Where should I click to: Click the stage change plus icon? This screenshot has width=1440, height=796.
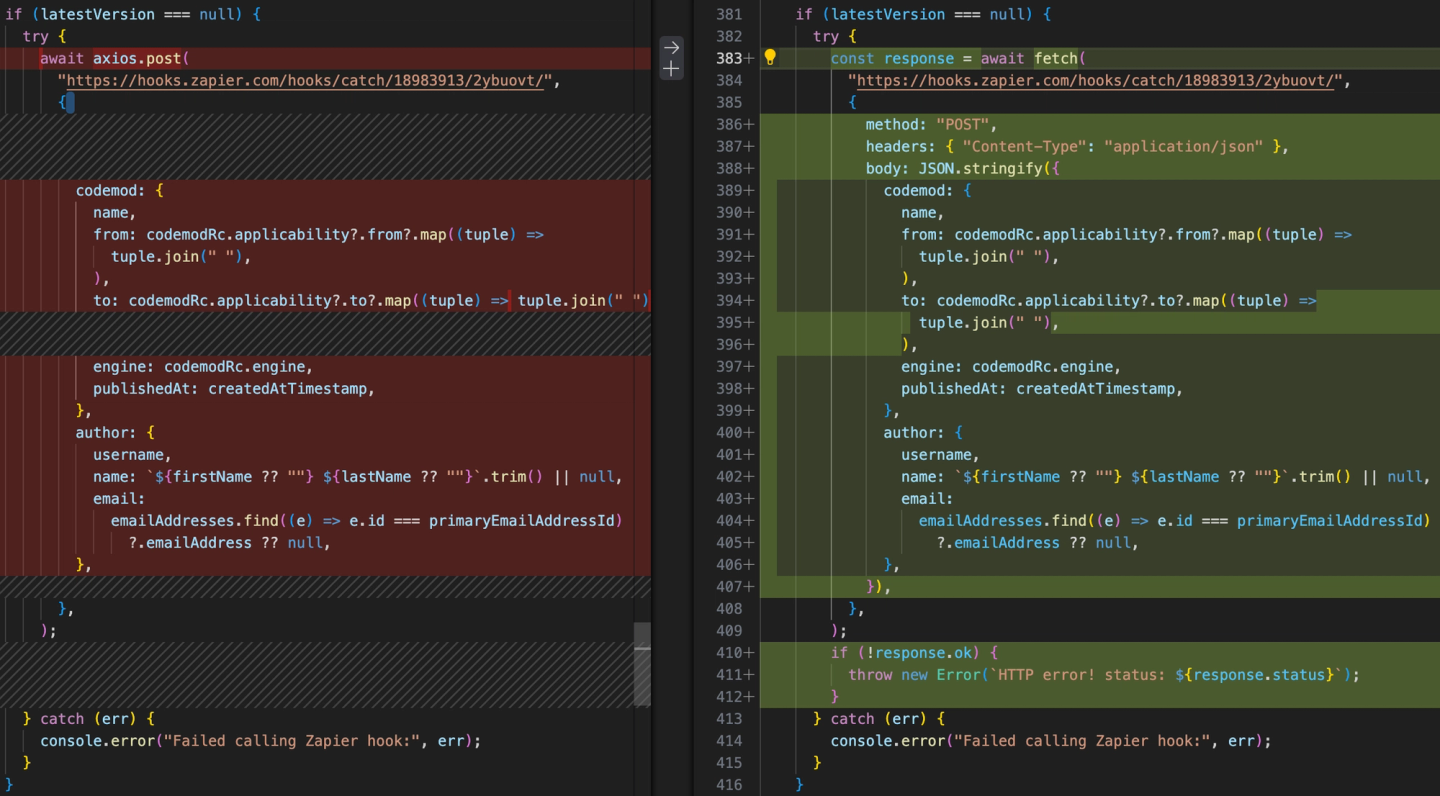tap(672, 69)
